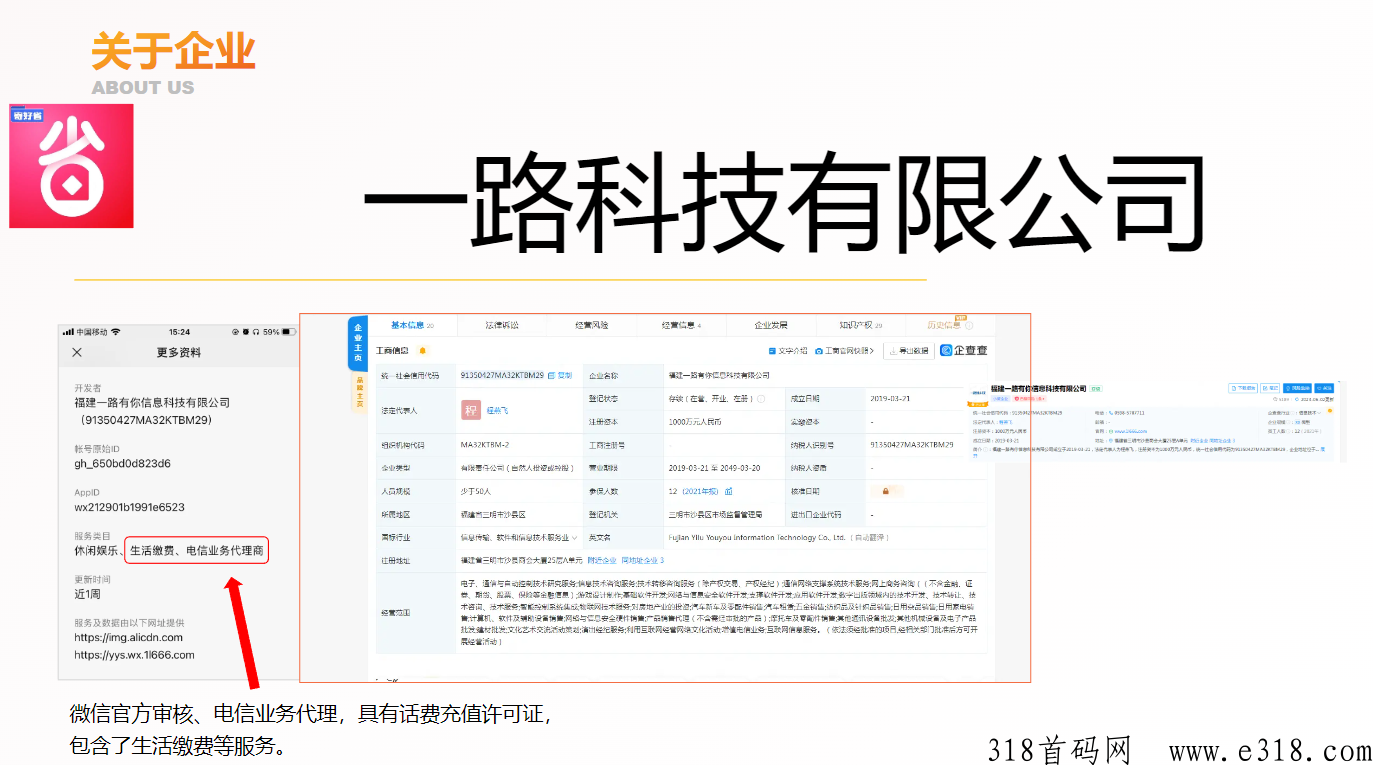
Task: Select the gh_650bd0d823d6 account ID text
Action: tap(122, 464)
